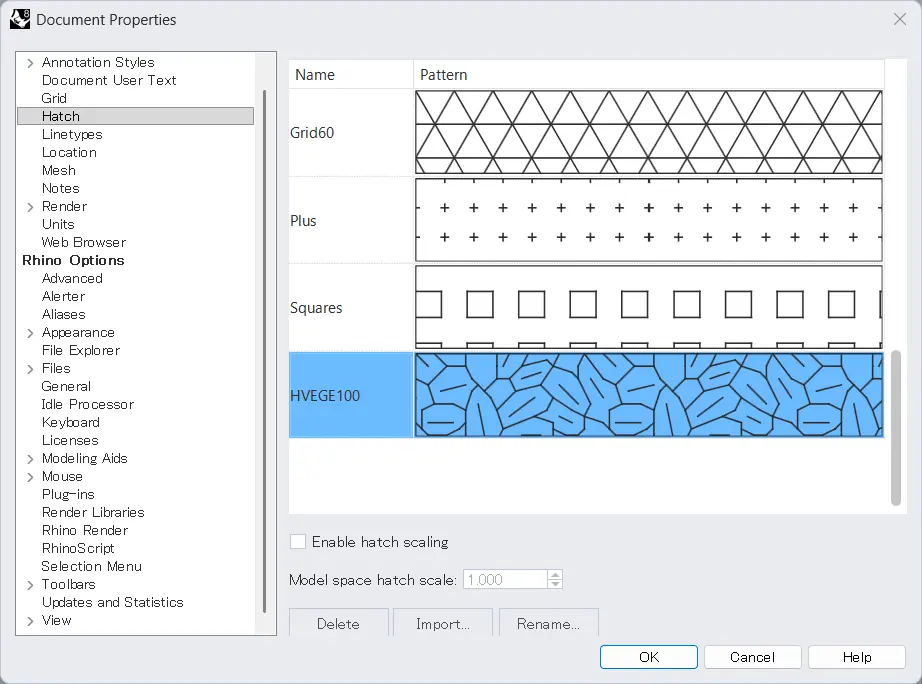Confirm with the OK button
Viewport: 922px width, 684px height.
649,657
